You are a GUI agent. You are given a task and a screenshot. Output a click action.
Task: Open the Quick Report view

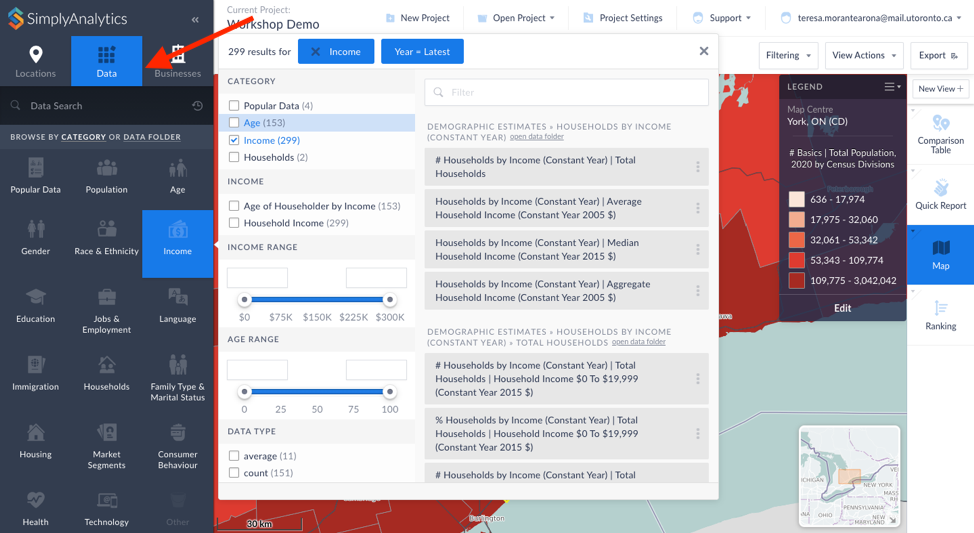tap(940, 194)
